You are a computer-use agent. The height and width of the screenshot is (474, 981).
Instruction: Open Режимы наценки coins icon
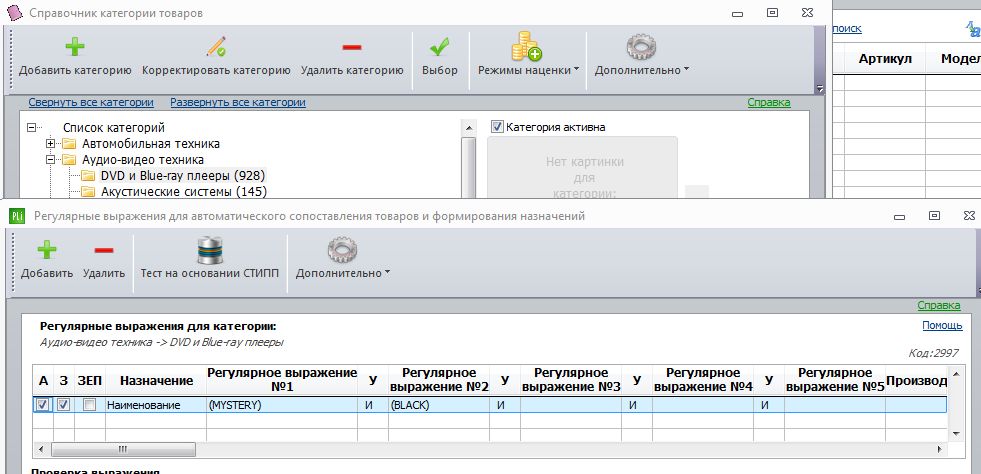click(x=526, y=47)
